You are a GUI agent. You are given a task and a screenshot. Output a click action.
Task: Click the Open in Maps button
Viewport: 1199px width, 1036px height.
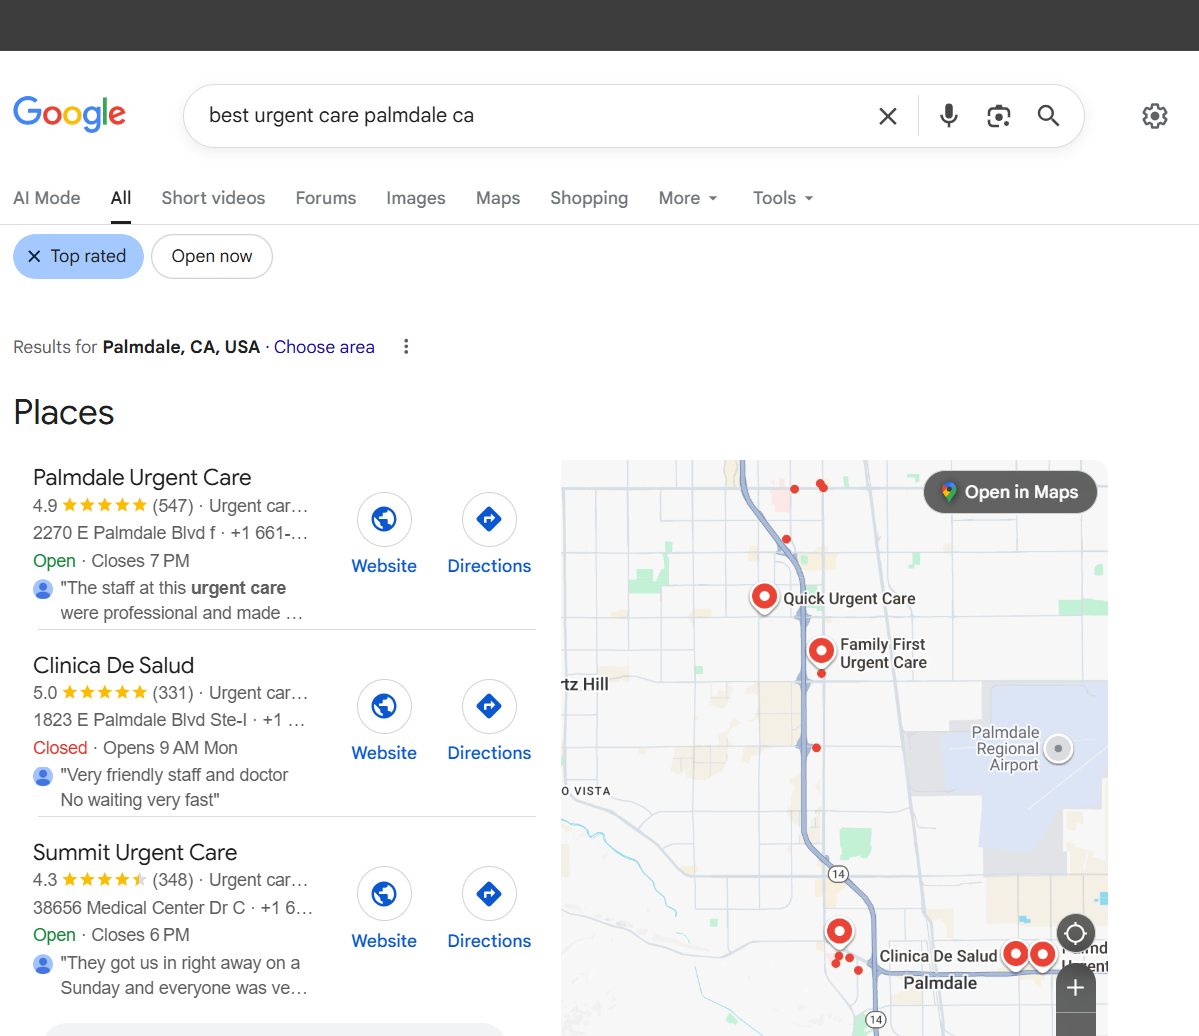1010,492
